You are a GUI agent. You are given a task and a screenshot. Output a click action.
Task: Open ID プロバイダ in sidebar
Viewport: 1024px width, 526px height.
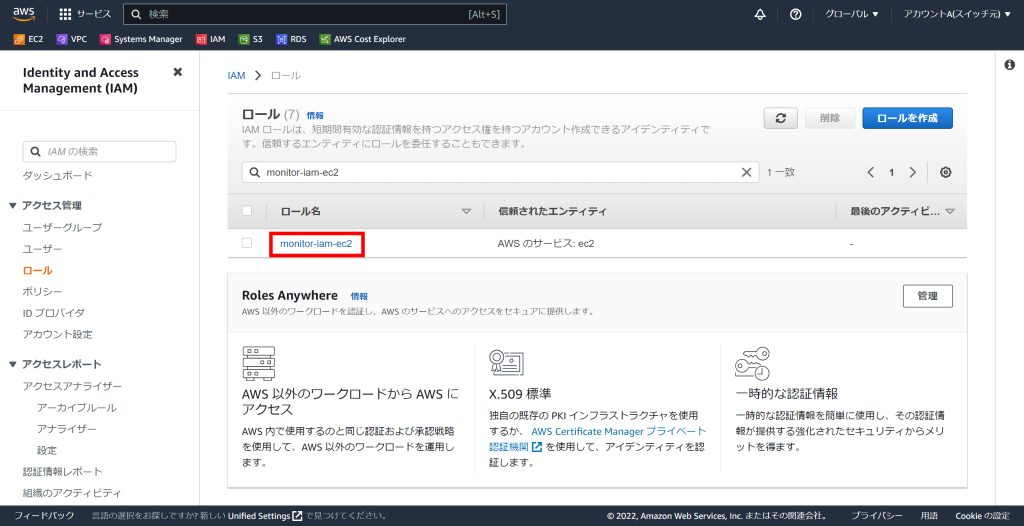click(54, 313)
